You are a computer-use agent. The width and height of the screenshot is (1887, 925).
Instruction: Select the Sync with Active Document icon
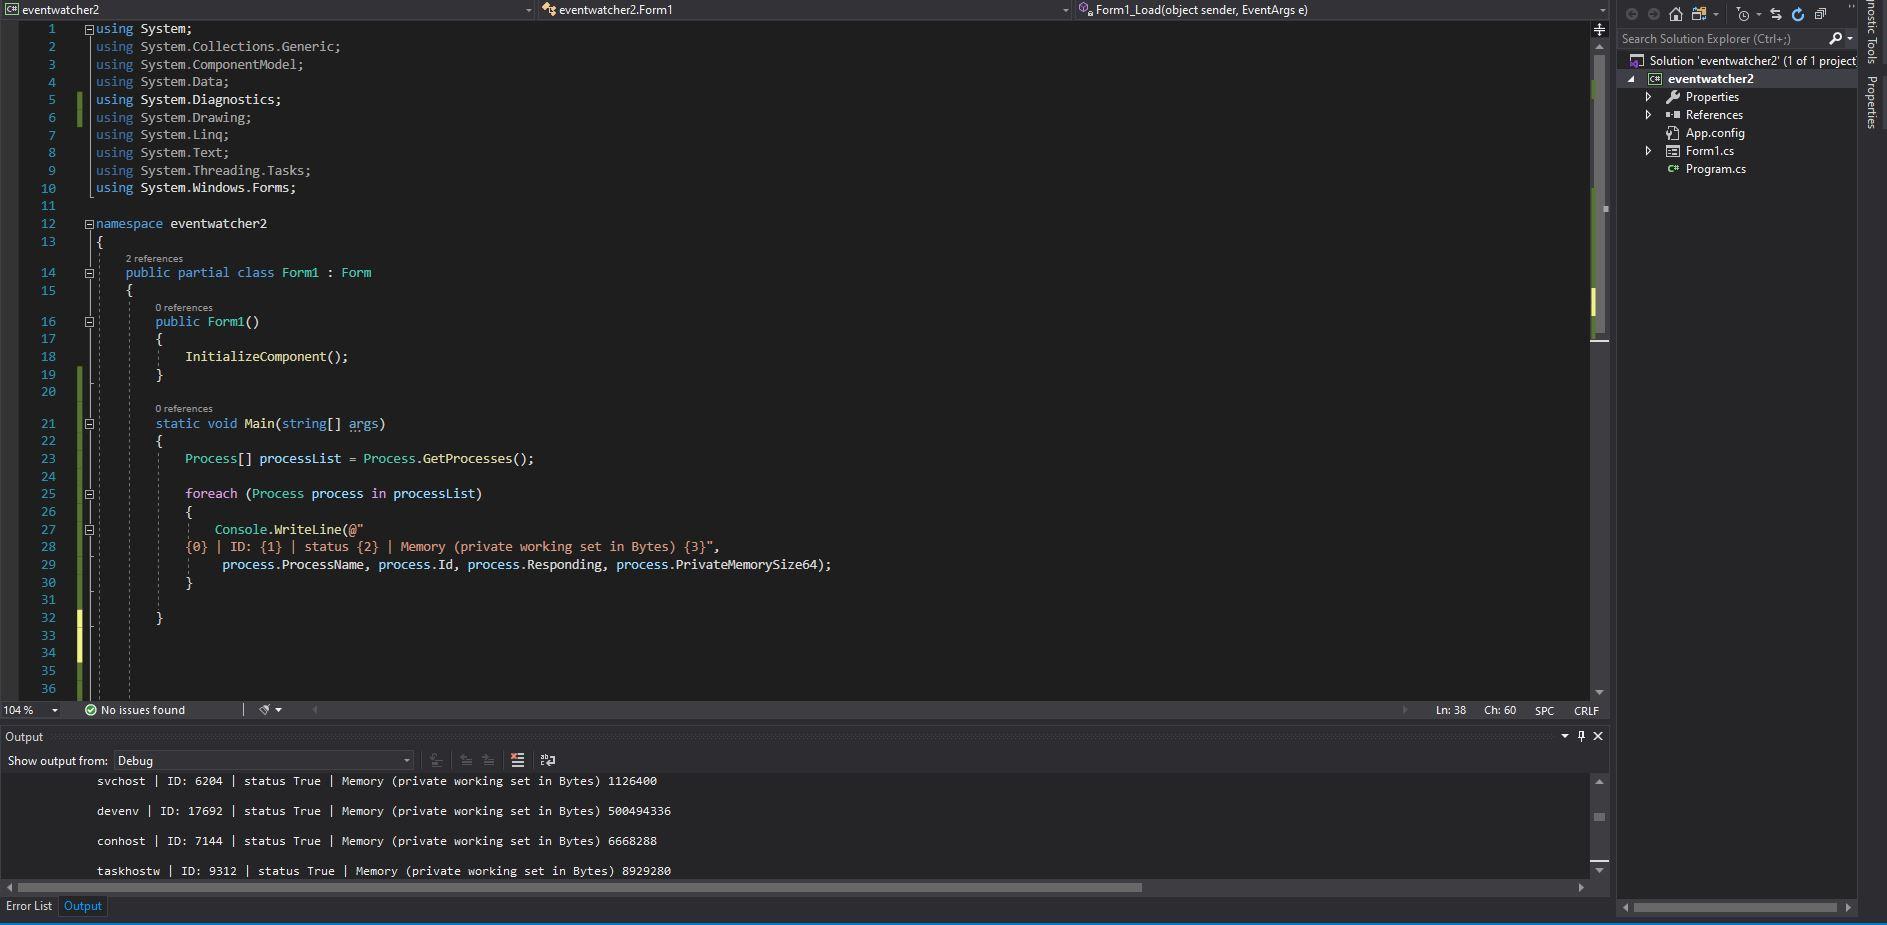(1777, 14)
